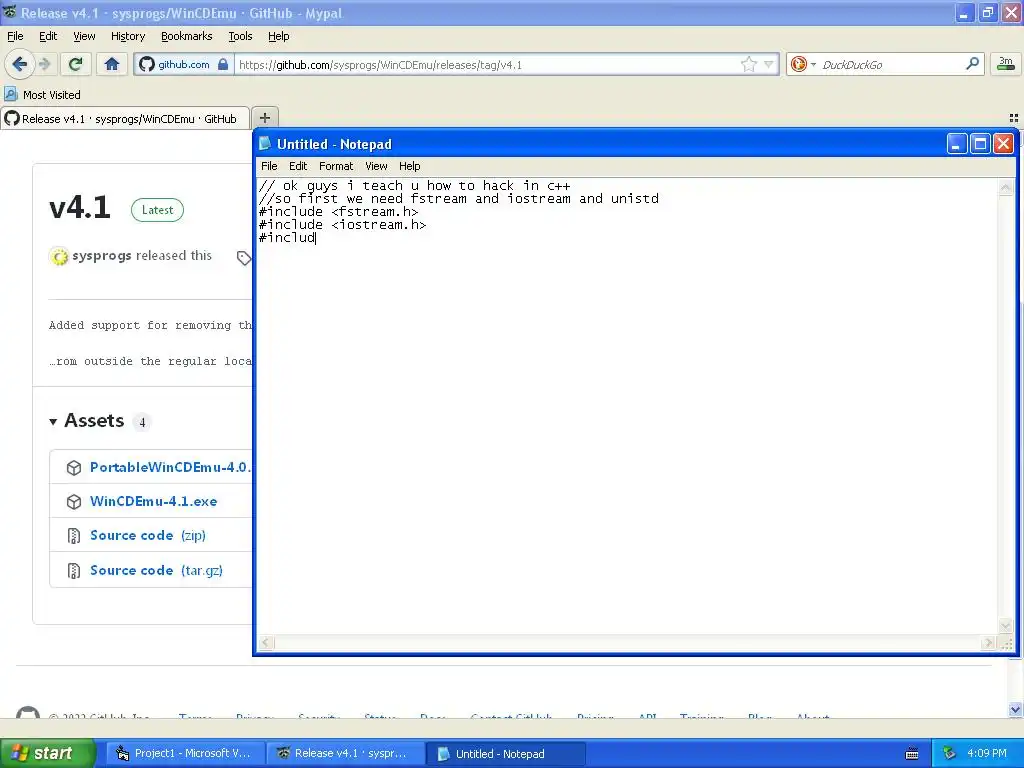Select the Release v4.1 GitHub tab
This screenshot has height=768, width=1024.
coord(125,119)
